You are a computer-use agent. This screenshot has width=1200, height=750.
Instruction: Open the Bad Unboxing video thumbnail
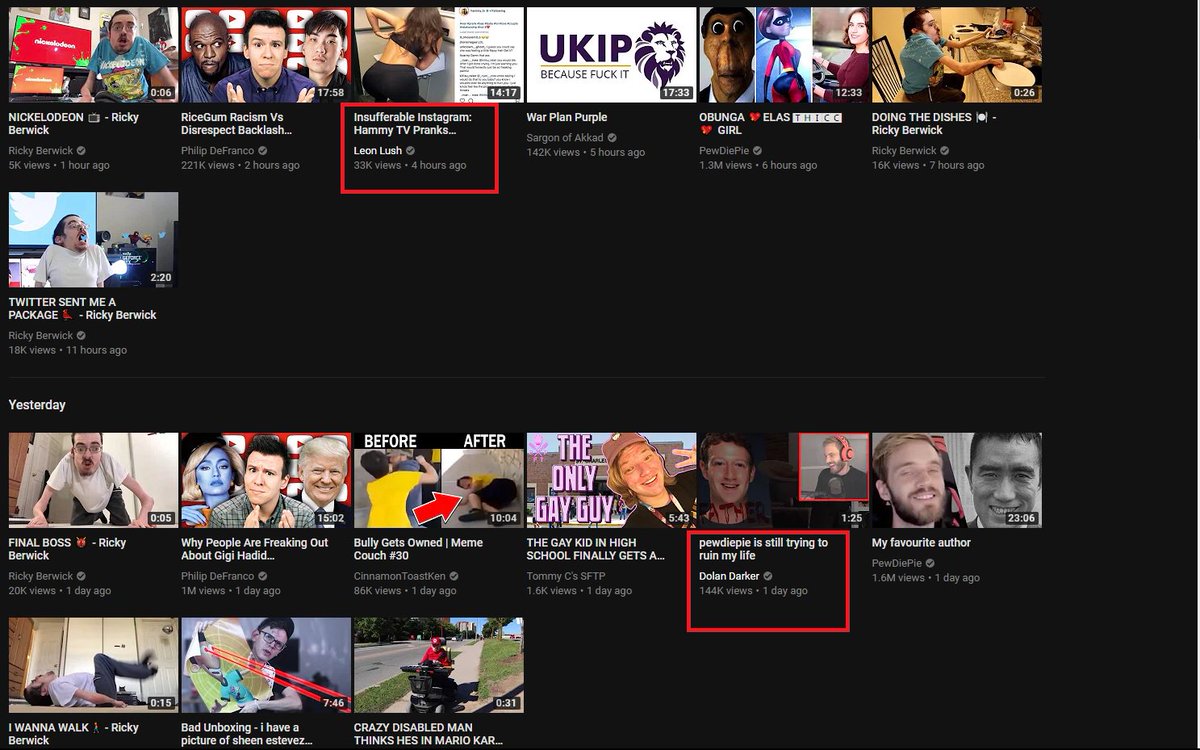[266, 665]
